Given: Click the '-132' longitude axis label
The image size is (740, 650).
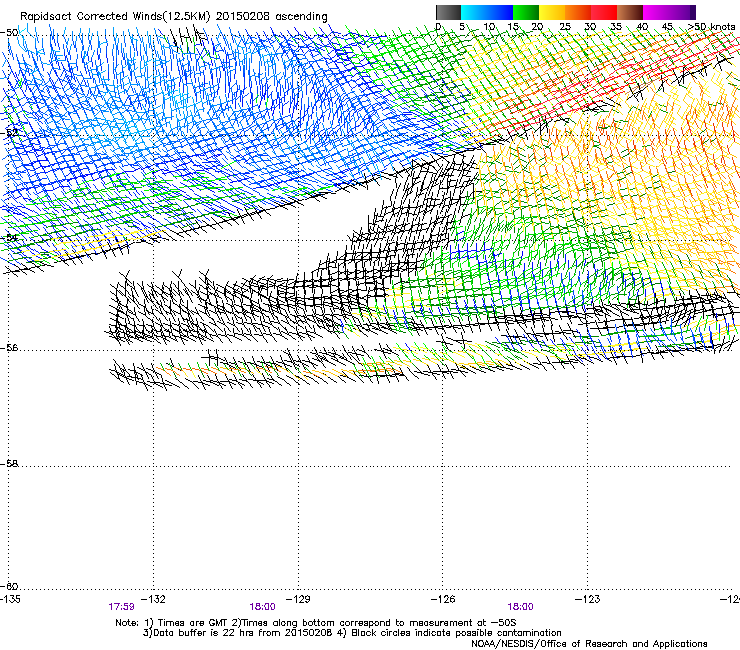Looking at the screenshot, I should coord(153,599).
